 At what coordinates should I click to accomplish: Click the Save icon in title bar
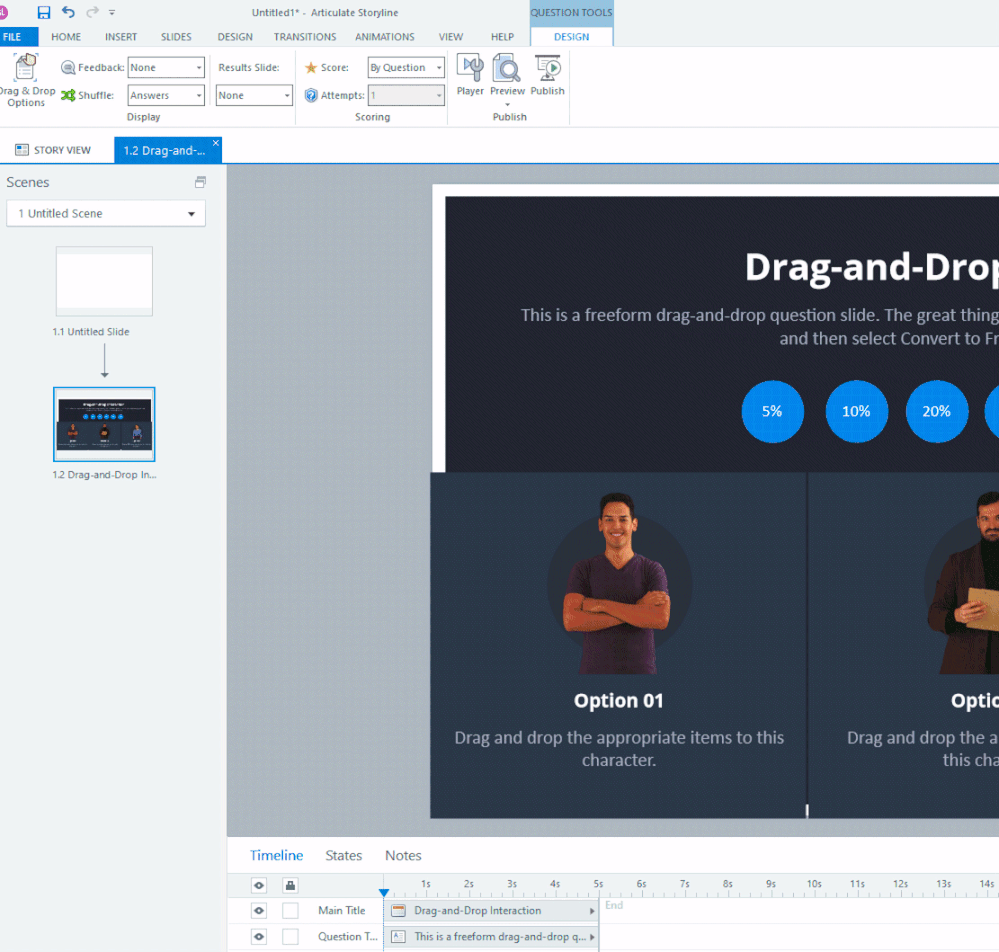[44, 12]
